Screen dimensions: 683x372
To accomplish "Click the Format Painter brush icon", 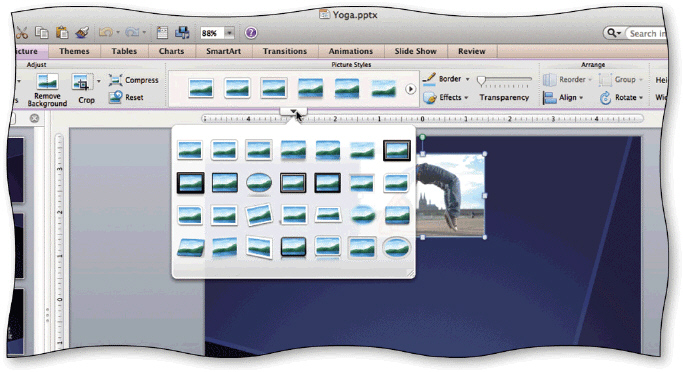I will (x=82, y=33).
